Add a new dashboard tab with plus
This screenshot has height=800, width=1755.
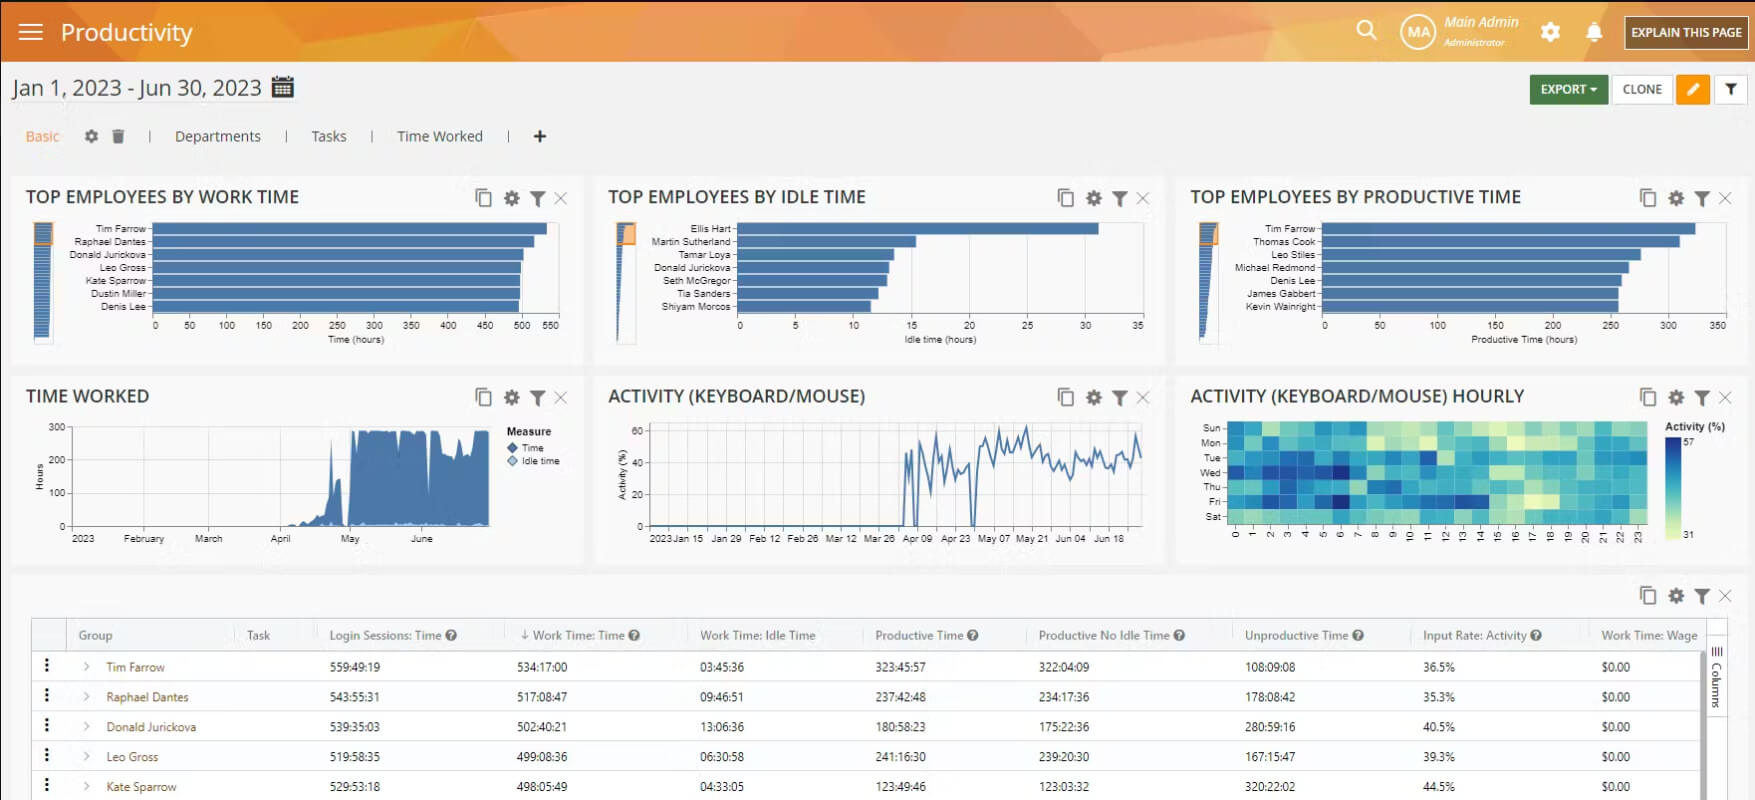pyautogui.click(x=540, y=136)
